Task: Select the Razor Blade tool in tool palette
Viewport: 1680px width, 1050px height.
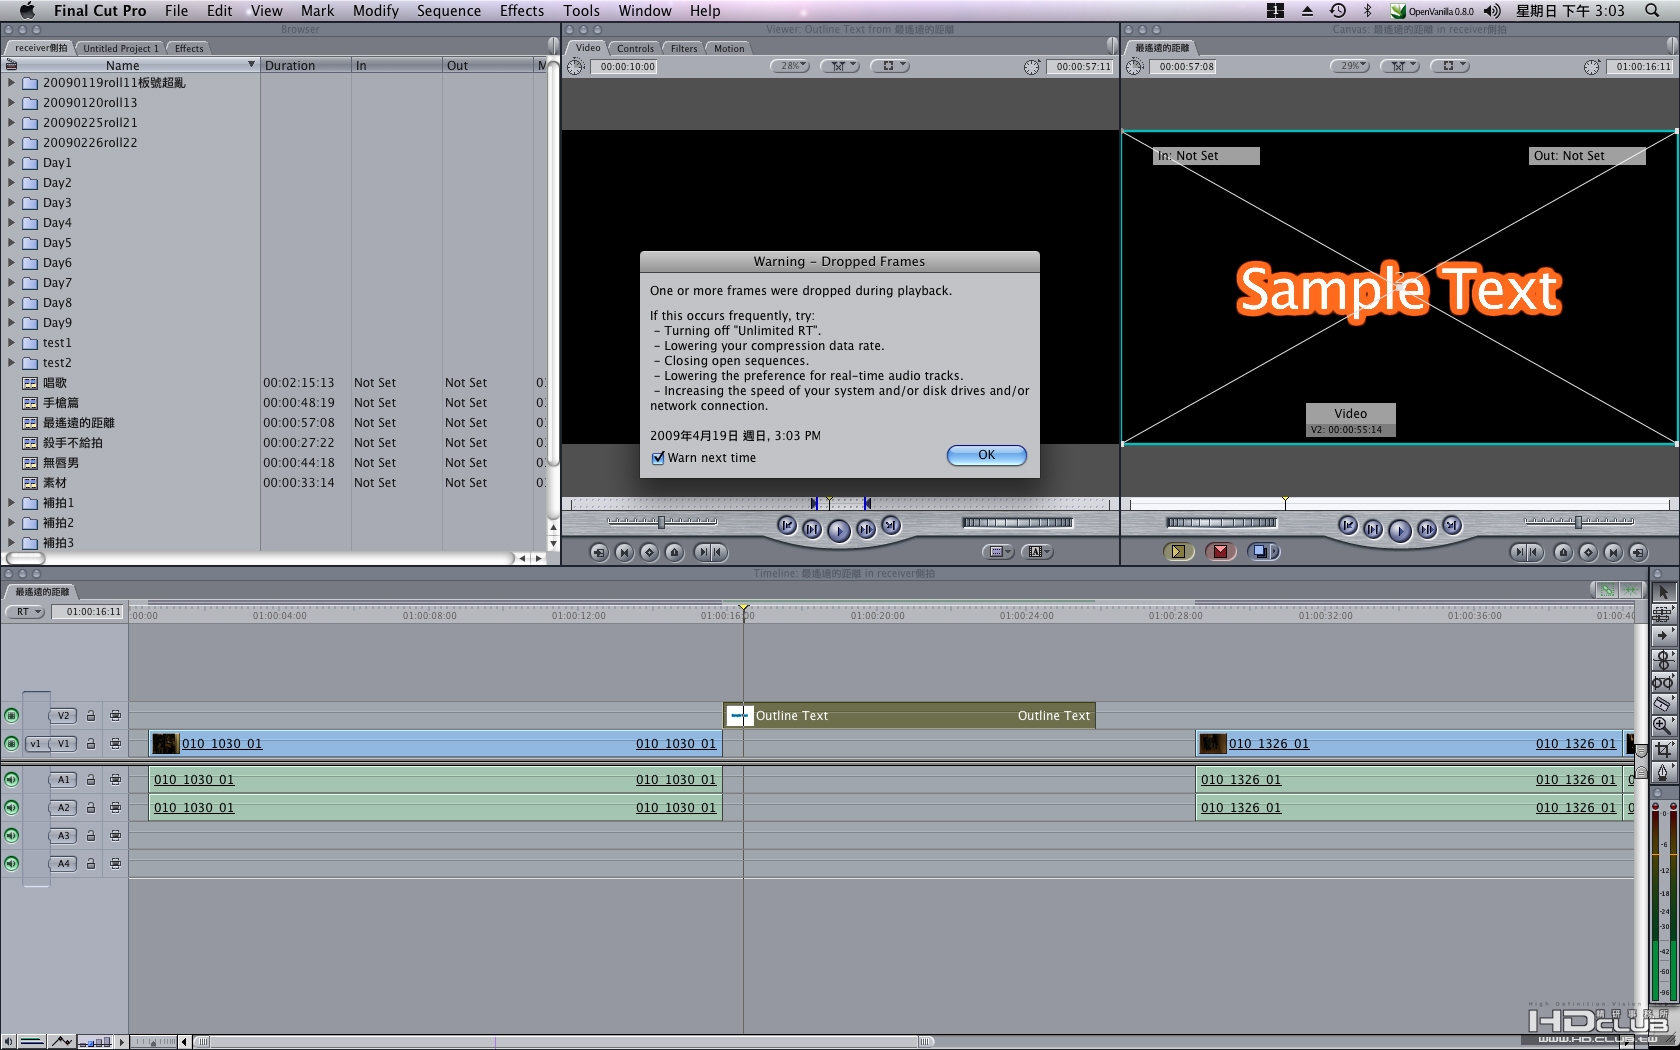Action: click(1663, 705)
